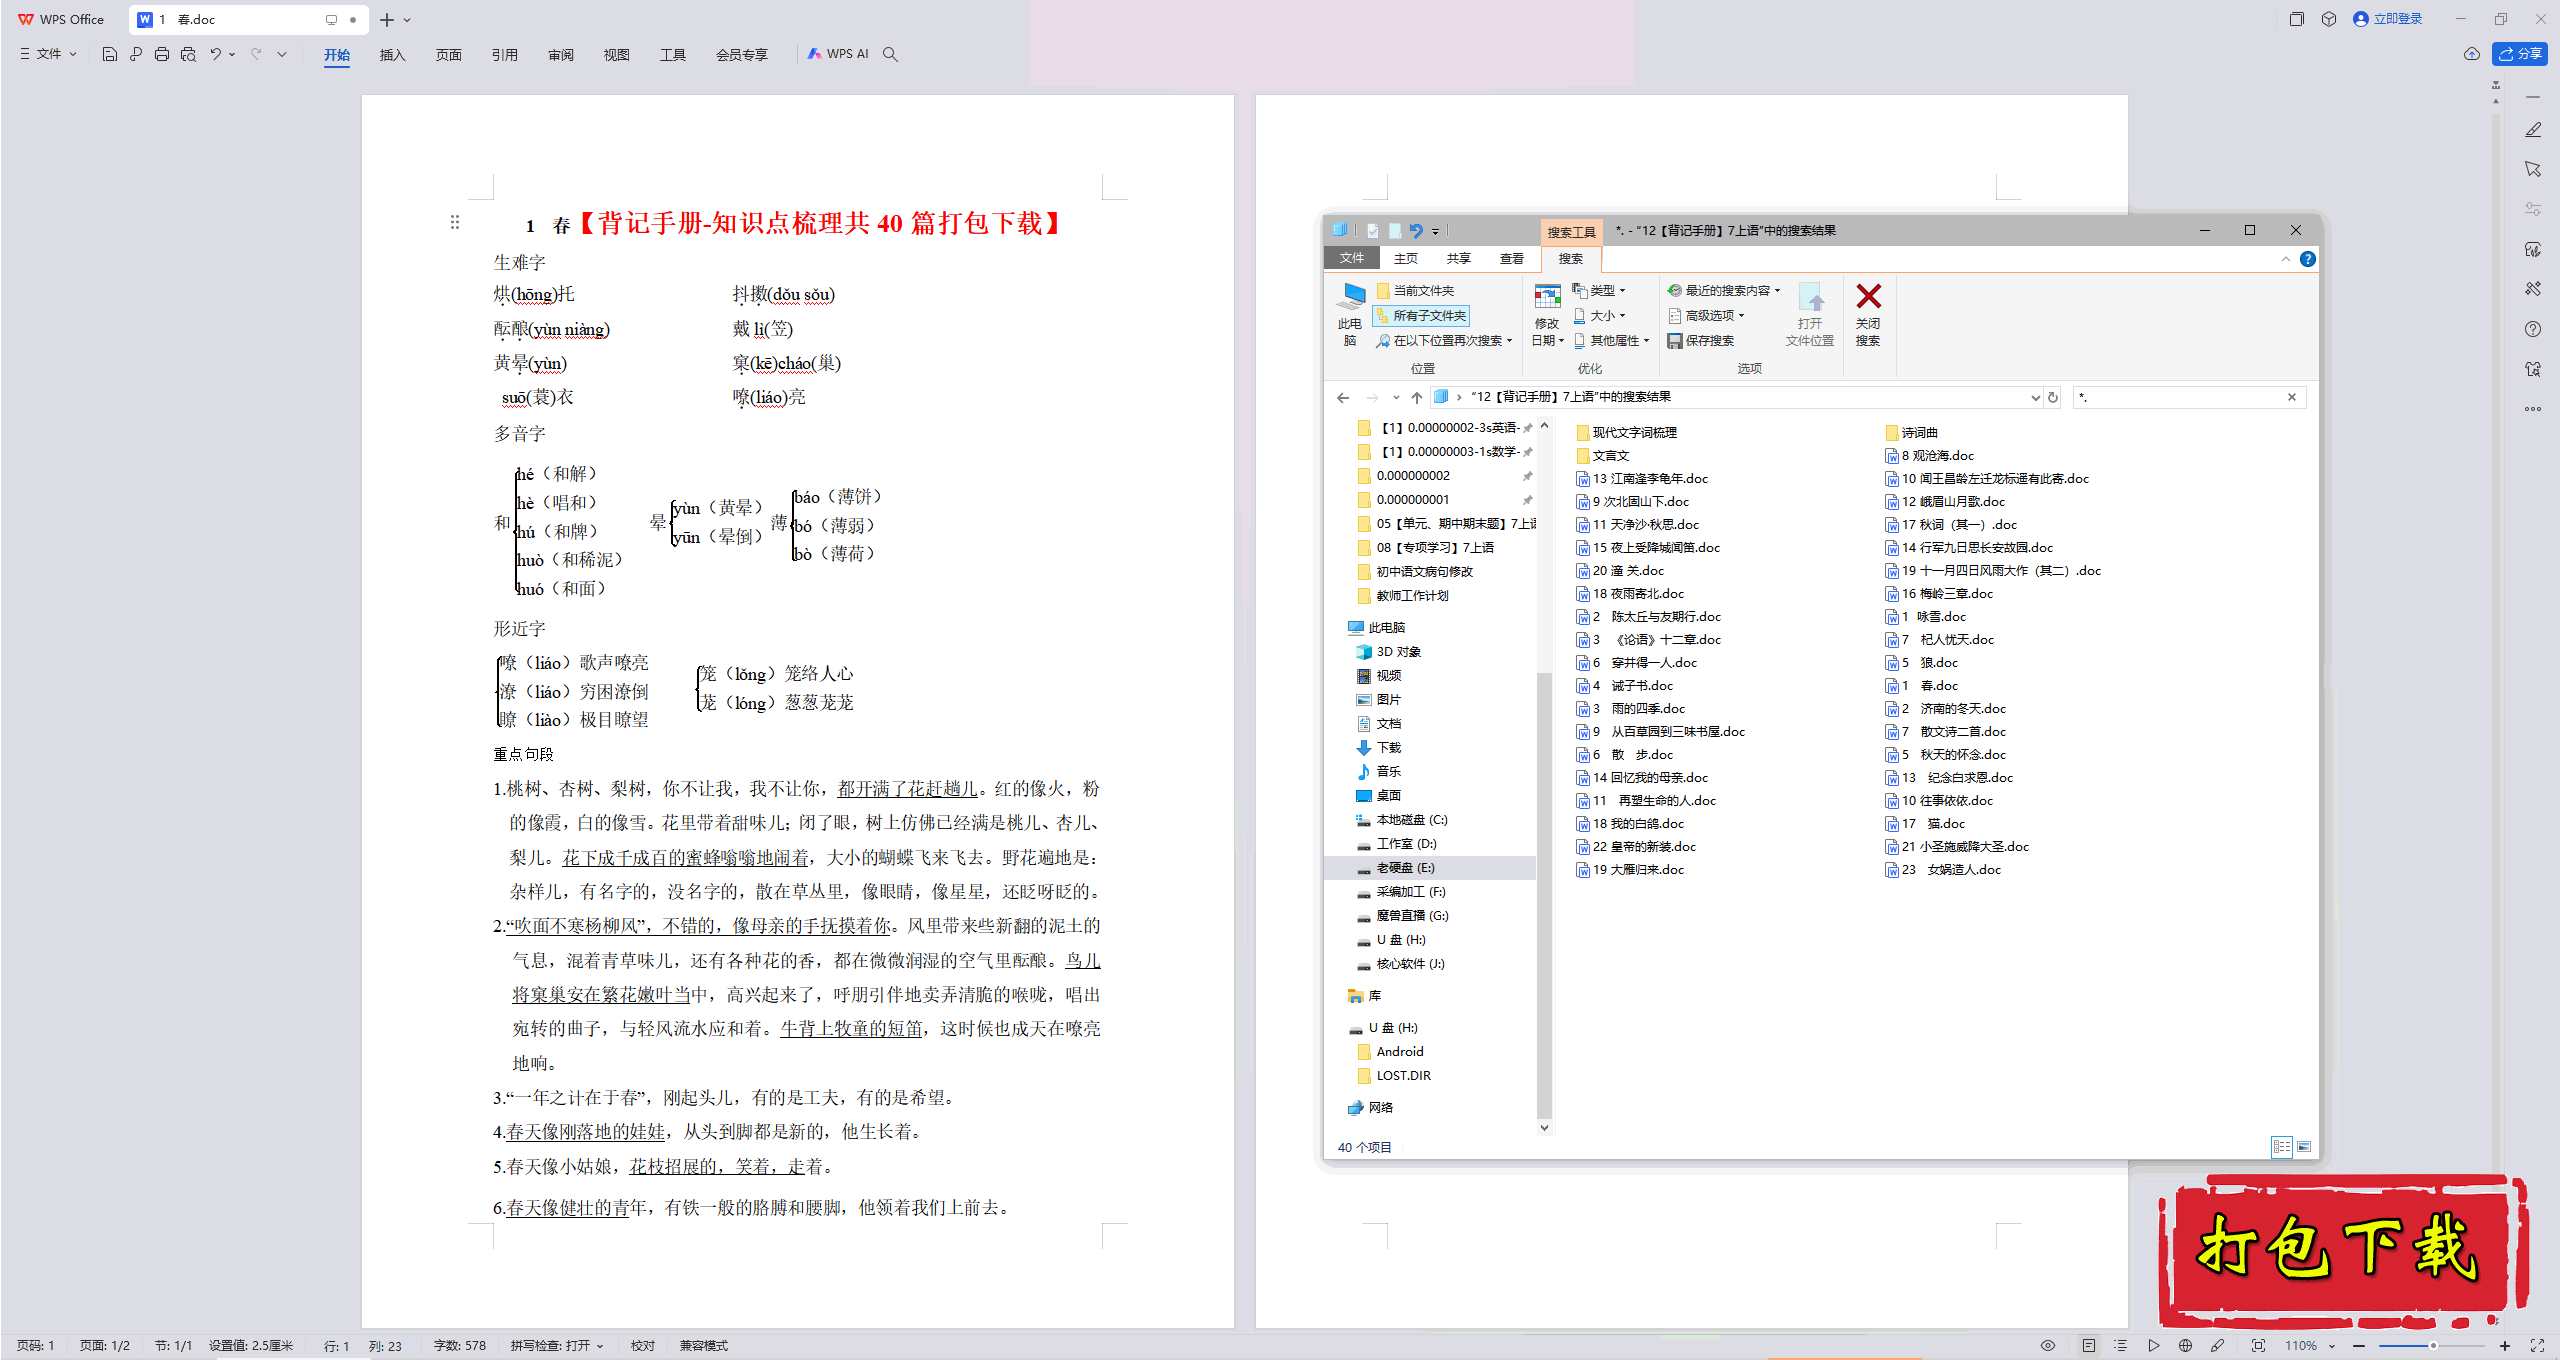Click the design tools icon in right sidebar
The width and height of the screenshot is (2560, 1360).
2533,289
